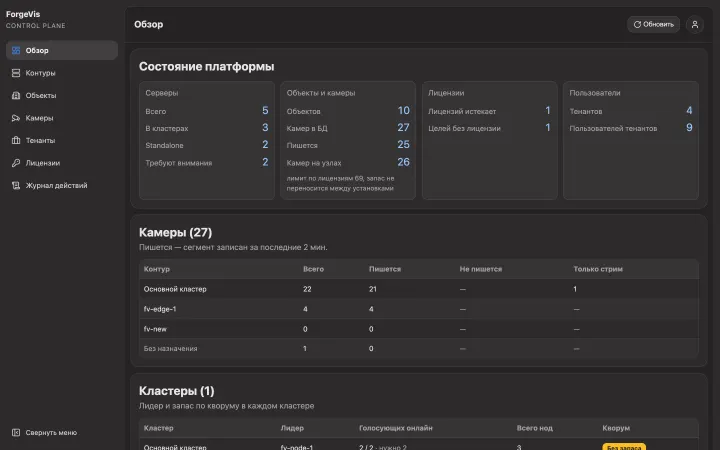Navigate to Камеры in sidebar

(62, 118)
